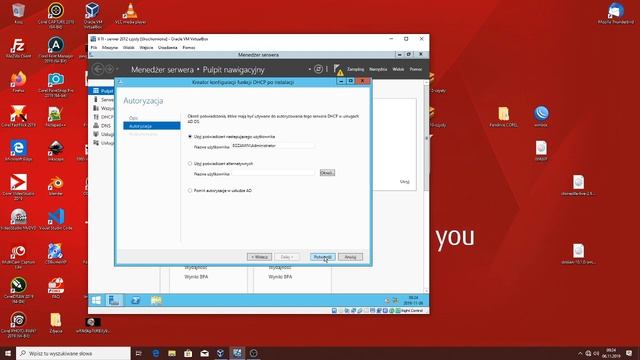Select radio 'Użyj poświadczeń następującego użytkownika'
The image size is (640, 360).
(x=190, y=136)
